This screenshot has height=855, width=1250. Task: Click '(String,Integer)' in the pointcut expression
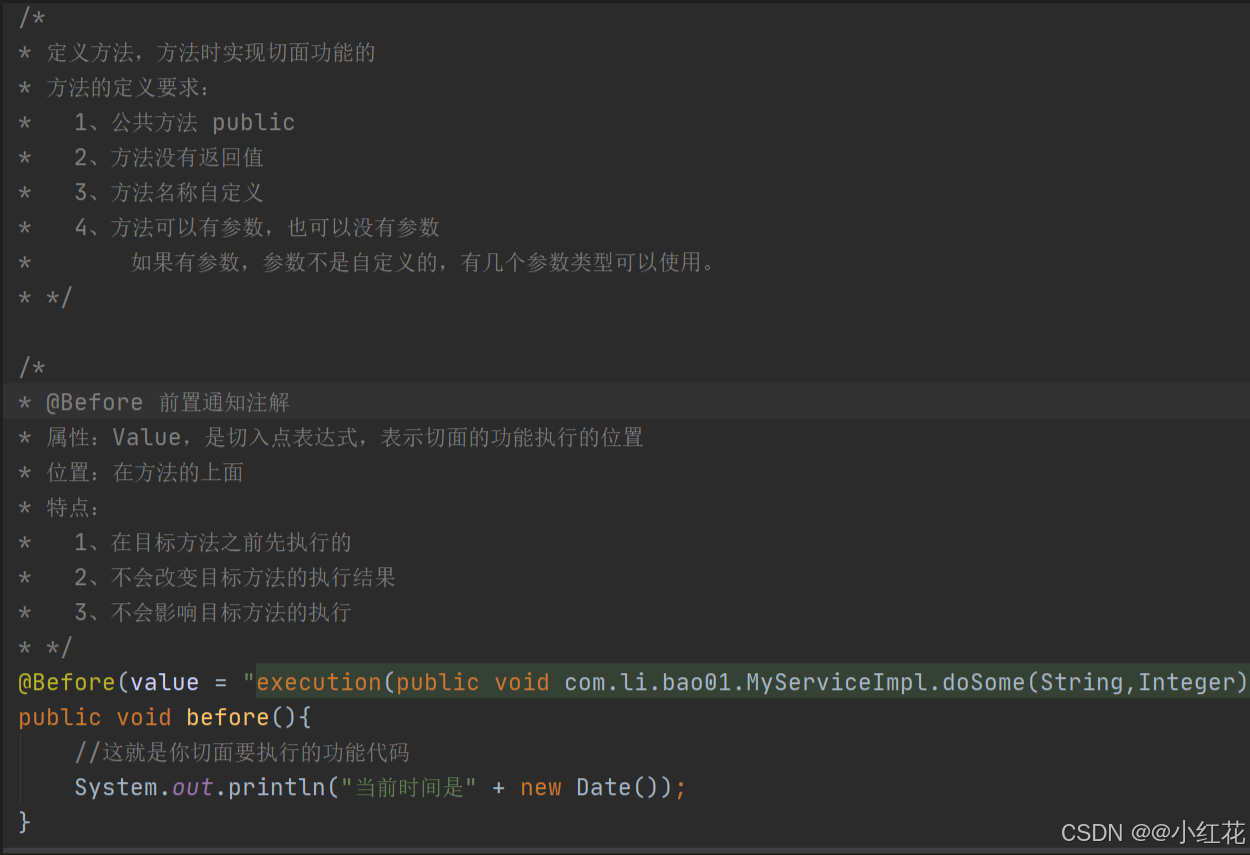(1138, 682)
